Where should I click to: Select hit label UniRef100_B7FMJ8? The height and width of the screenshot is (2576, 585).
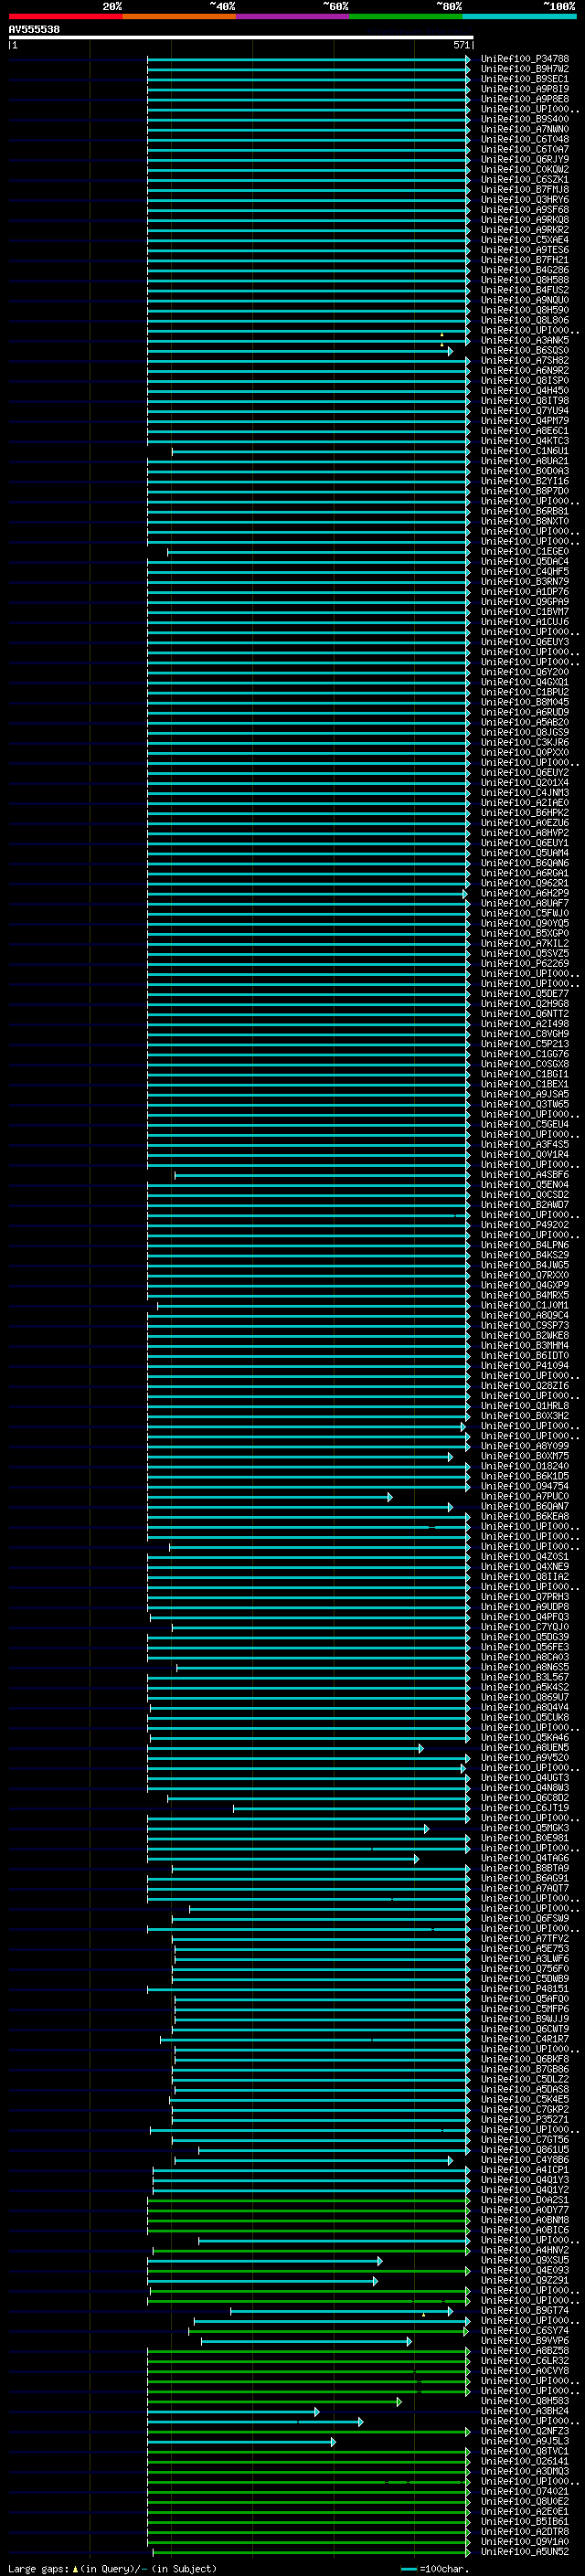(524, 190)
